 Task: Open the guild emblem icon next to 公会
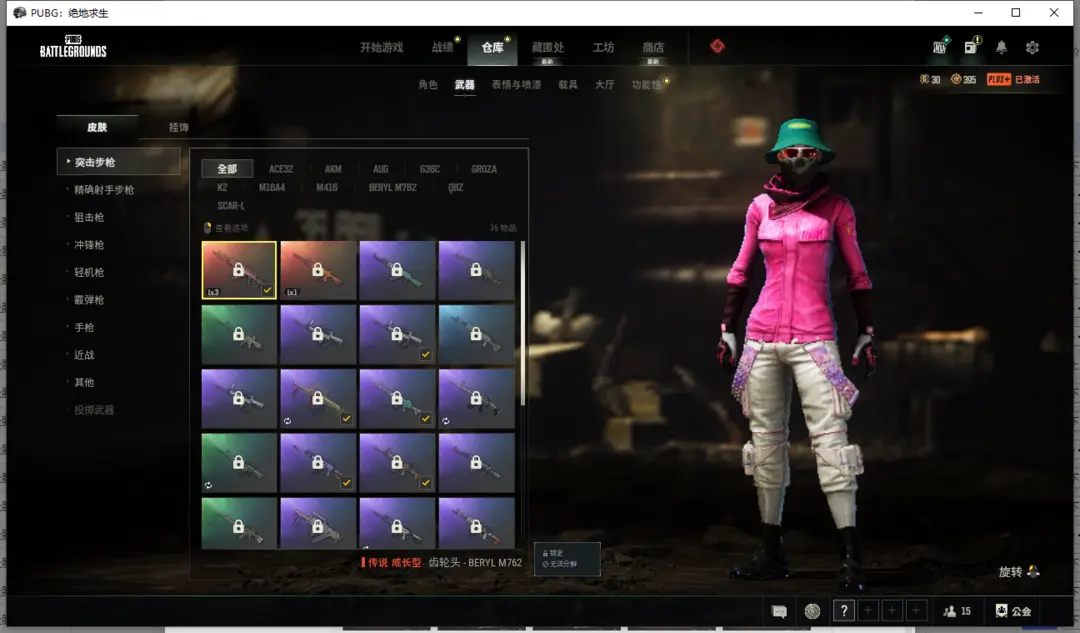pos(1001,610)
